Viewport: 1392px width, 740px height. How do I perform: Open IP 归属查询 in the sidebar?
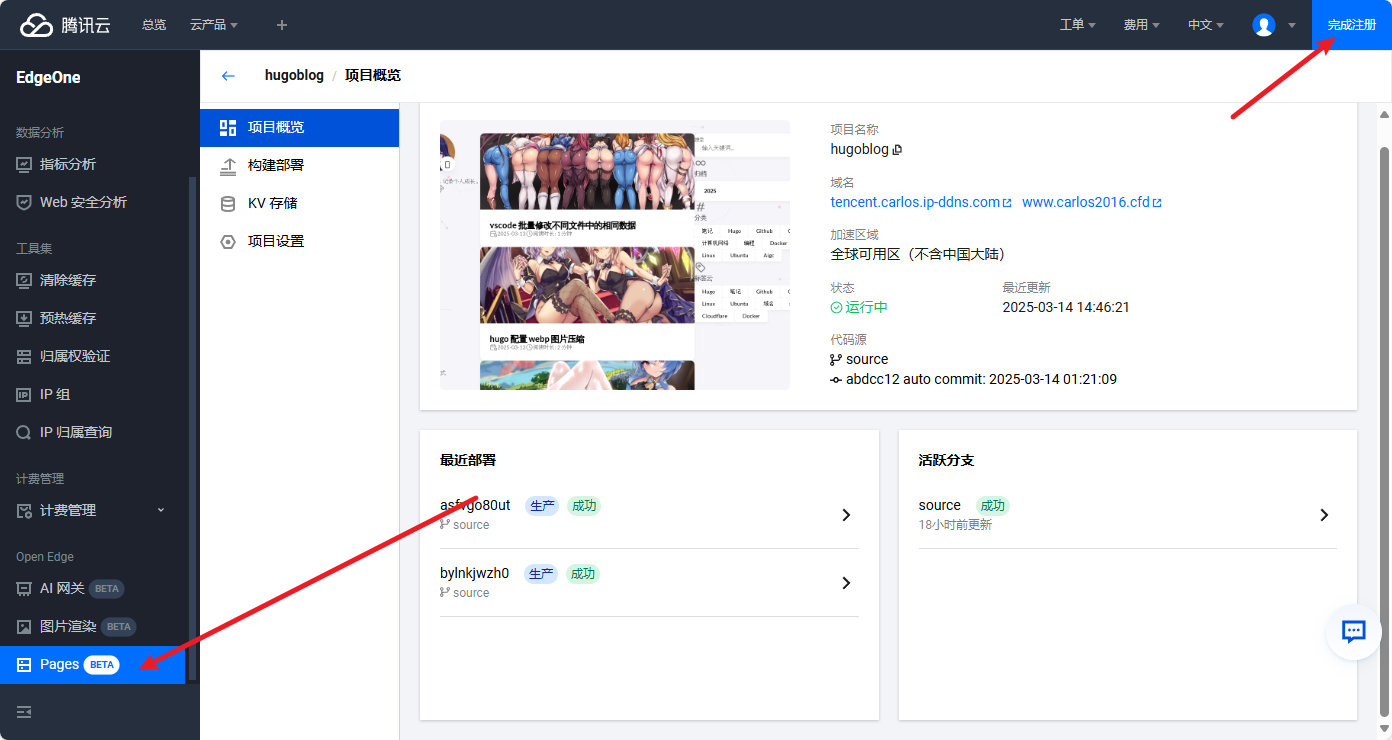pyautogui.click(x=92, y=432)
